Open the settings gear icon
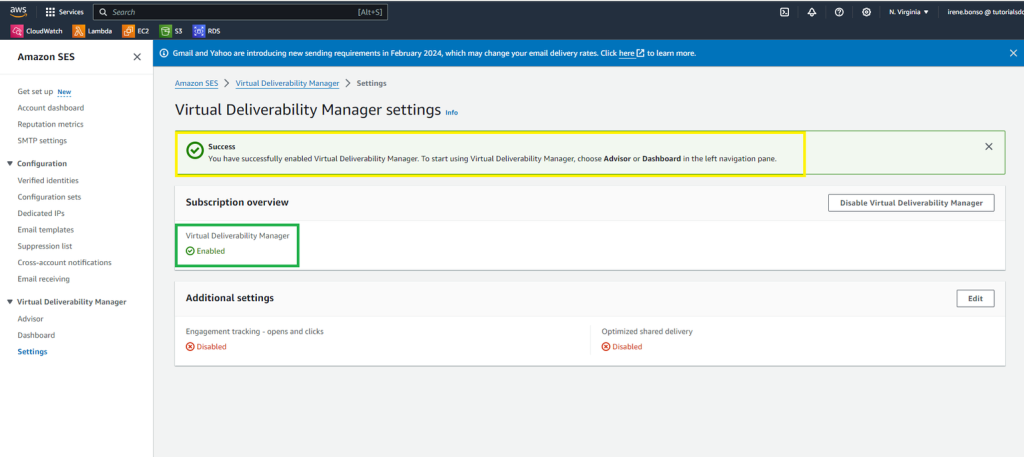 (867, 12)
